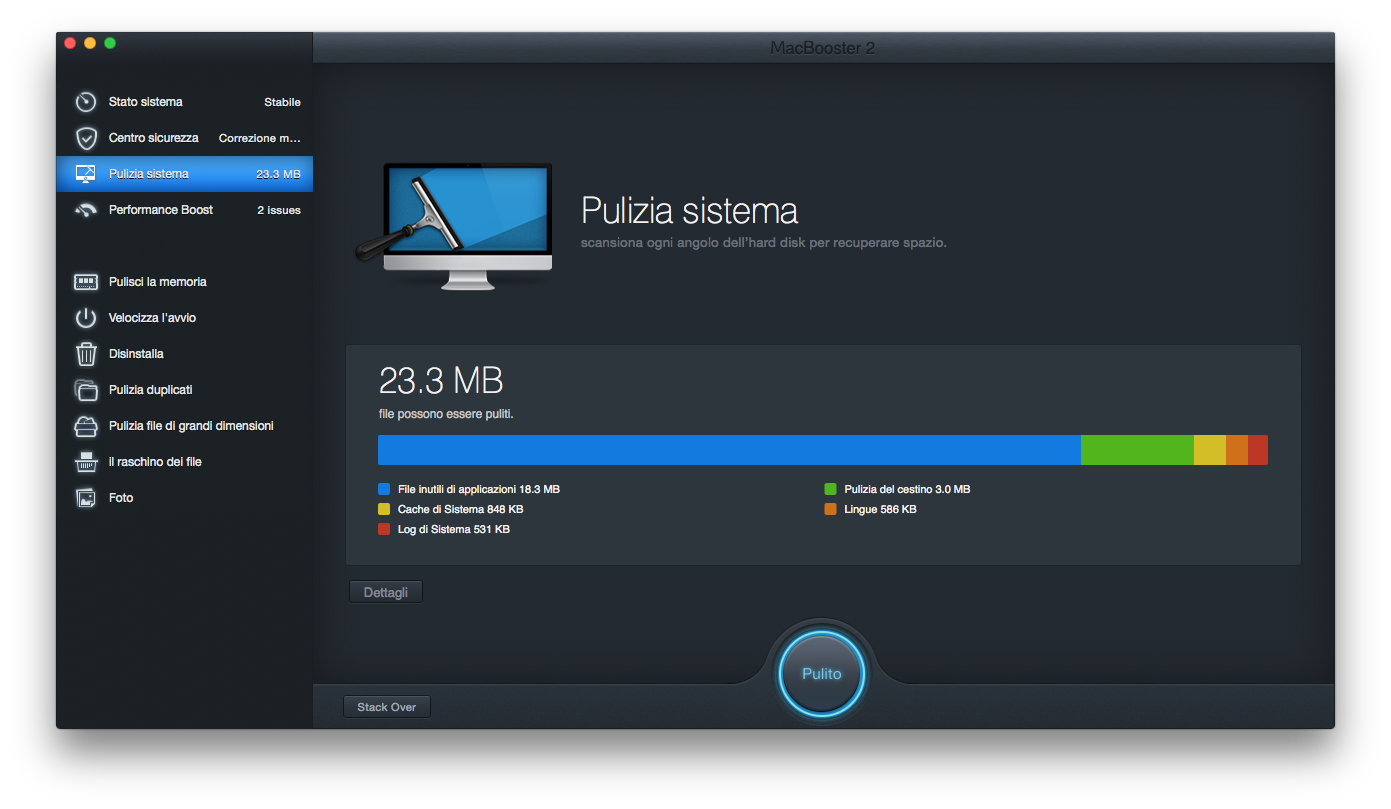This screenshot has width=1391, height=809.
Task: Click the 'Correzione m…' security status
Action: point(260,138)
